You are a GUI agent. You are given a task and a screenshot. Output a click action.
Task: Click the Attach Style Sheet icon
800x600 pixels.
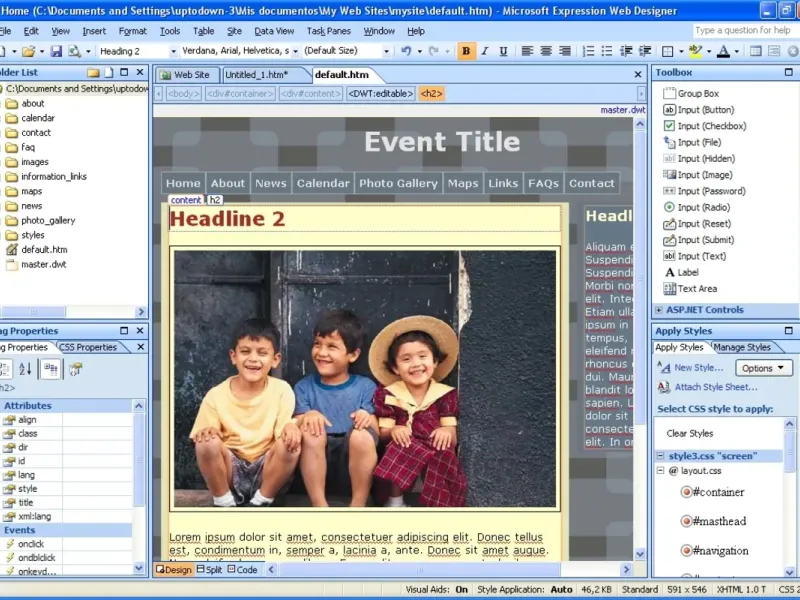(x=664, y=387)
